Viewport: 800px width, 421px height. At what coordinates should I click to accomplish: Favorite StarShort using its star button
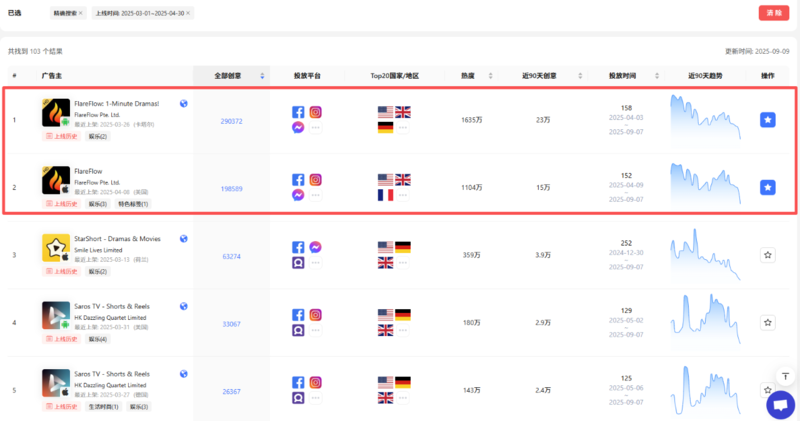[x=767, y=255]
